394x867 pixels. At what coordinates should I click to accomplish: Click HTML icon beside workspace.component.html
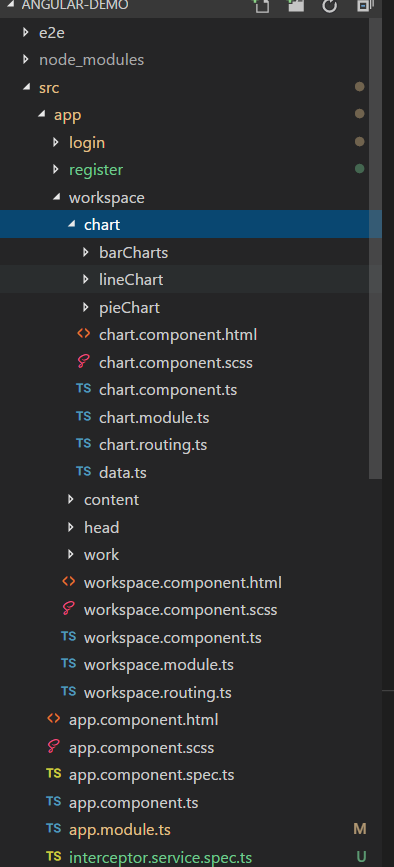click(x=69, y=581)
